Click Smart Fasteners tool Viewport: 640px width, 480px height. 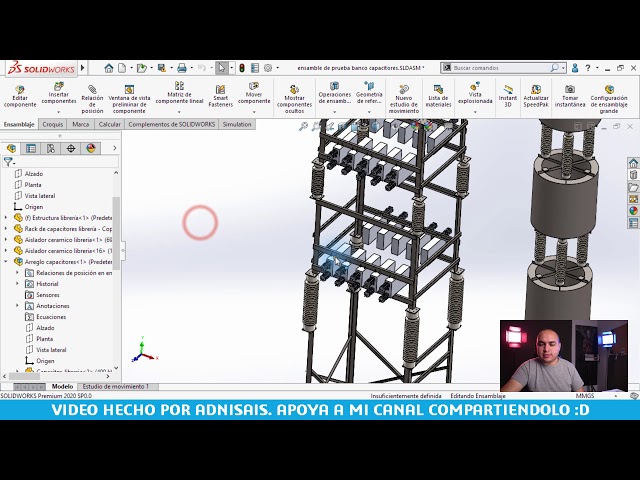point(220,96)
